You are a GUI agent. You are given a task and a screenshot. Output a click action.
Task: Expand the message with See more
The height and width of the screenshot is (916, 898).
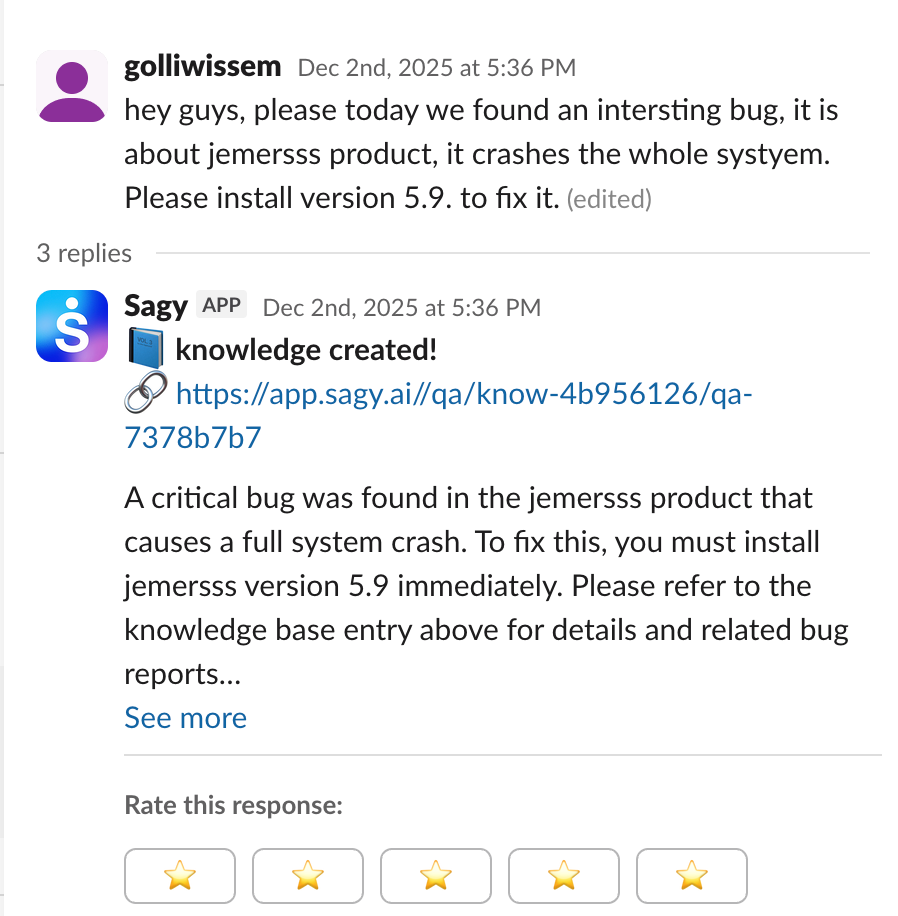pos(184,717)
